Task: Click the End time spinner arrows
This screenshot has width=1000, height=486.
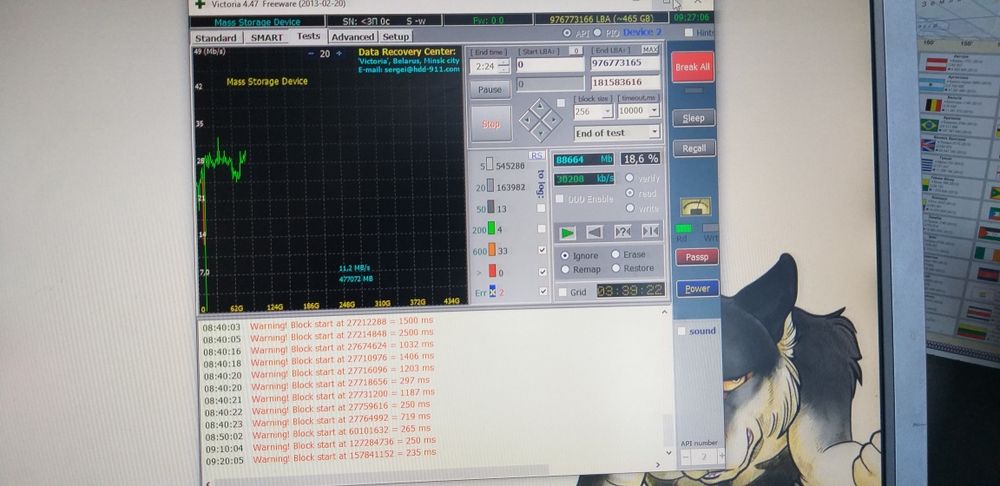Action: point(504,66)
